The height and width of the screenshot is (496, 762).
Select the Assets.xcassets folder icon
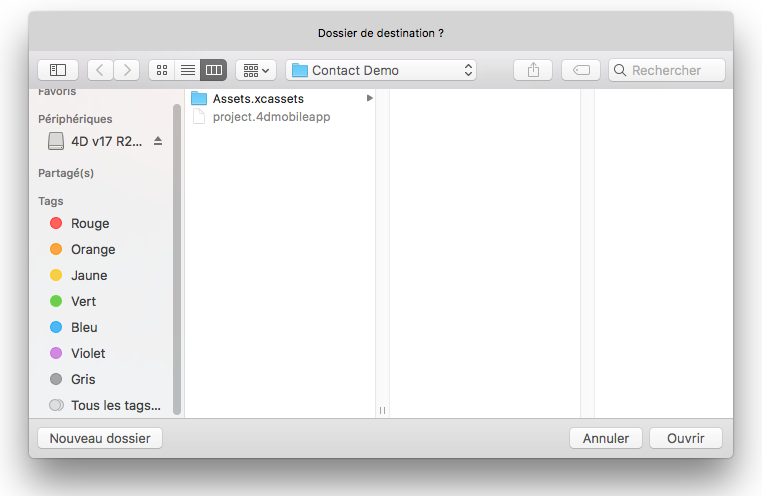coord(198,98)
